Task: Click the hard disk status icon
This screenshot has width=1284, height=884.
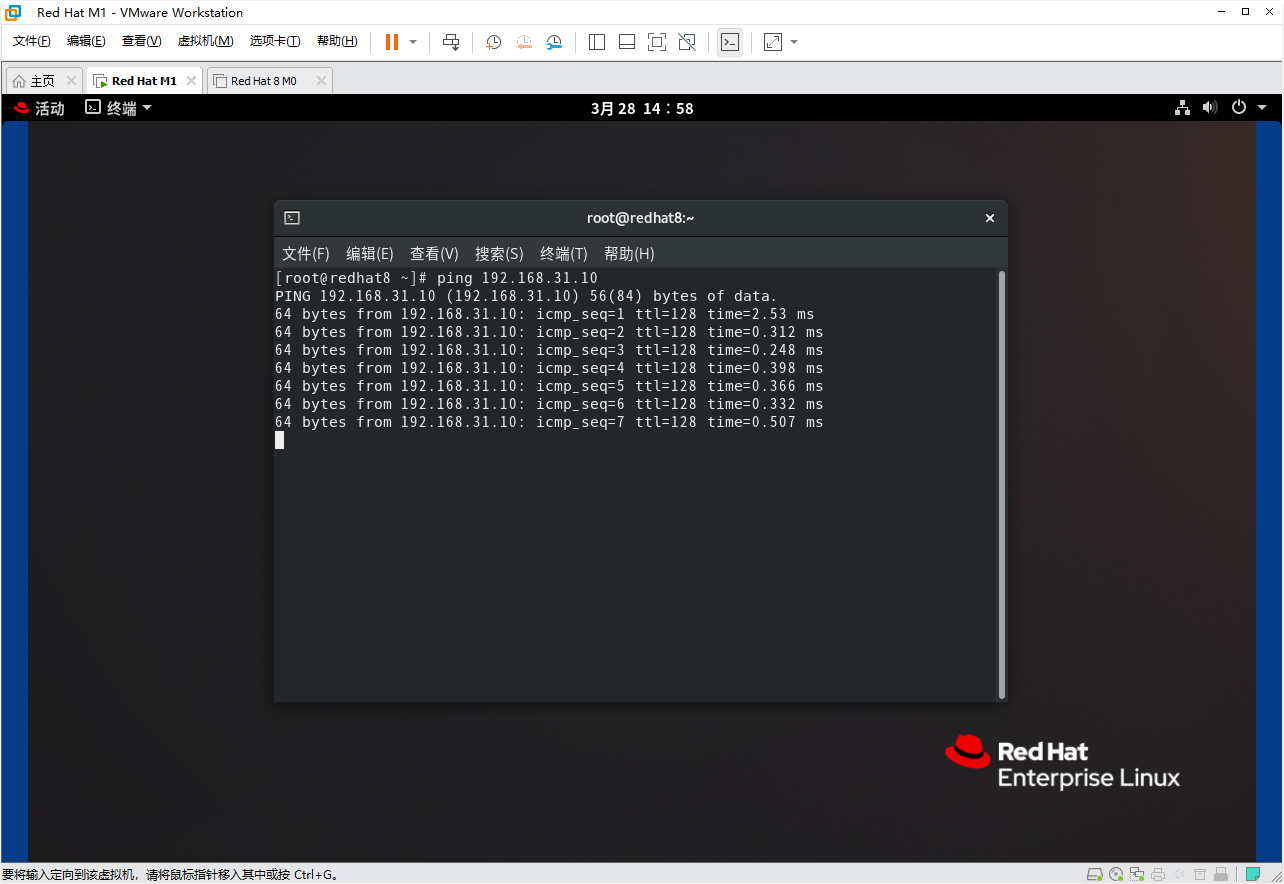Action: pos(1095,874)
